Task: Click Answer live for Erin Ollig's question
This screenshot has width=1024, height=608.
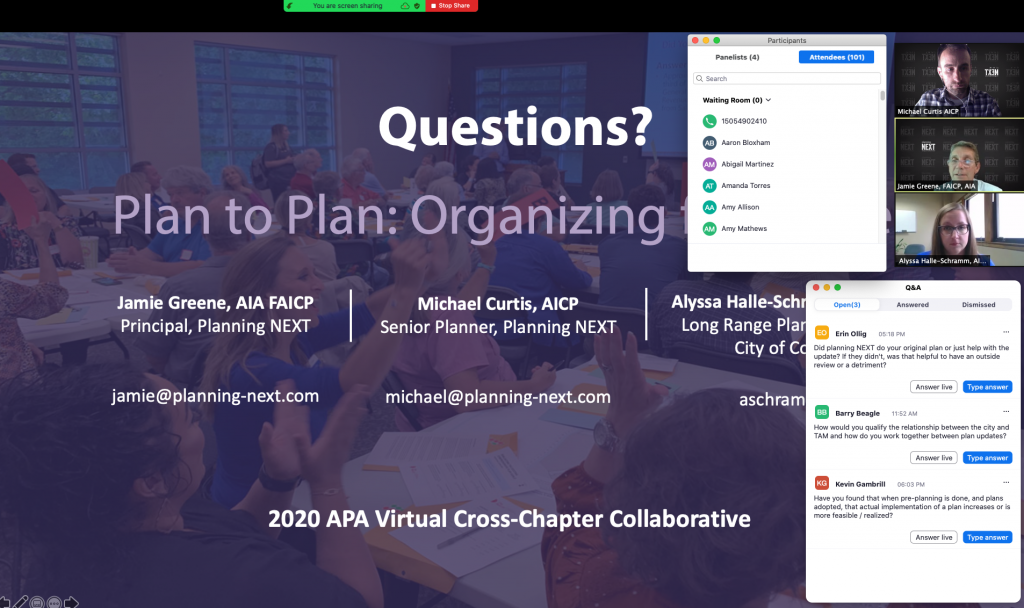Action: click(933, 387)
